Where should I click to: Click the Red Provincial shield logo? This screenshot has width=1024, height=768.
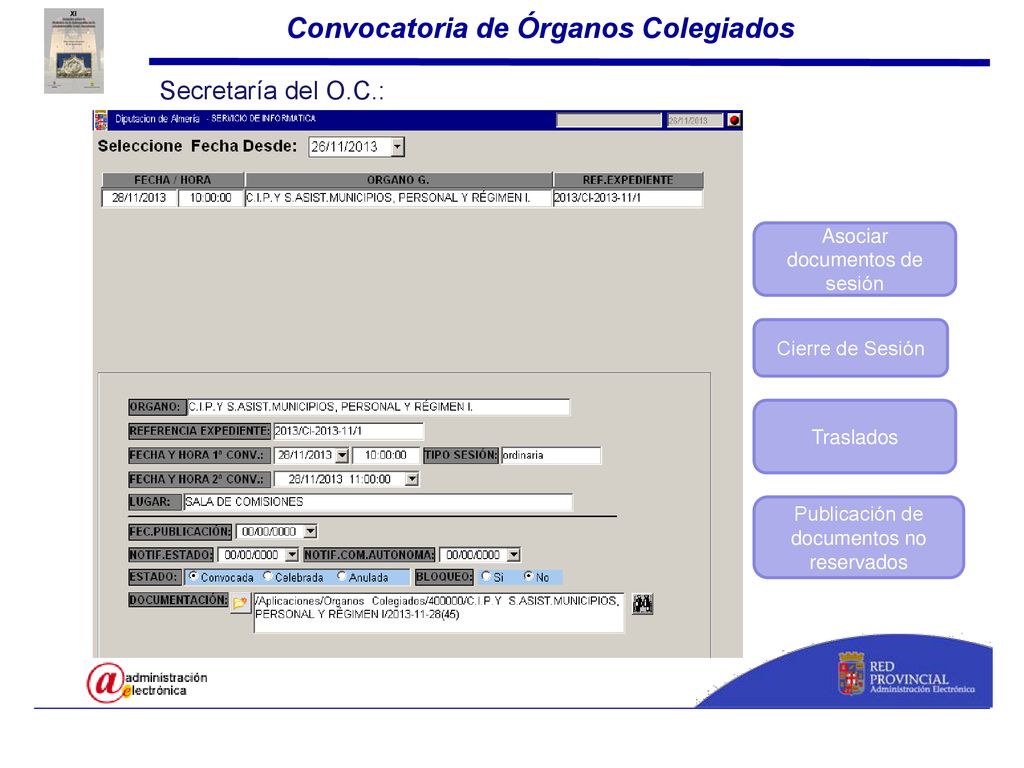point(852,673)
